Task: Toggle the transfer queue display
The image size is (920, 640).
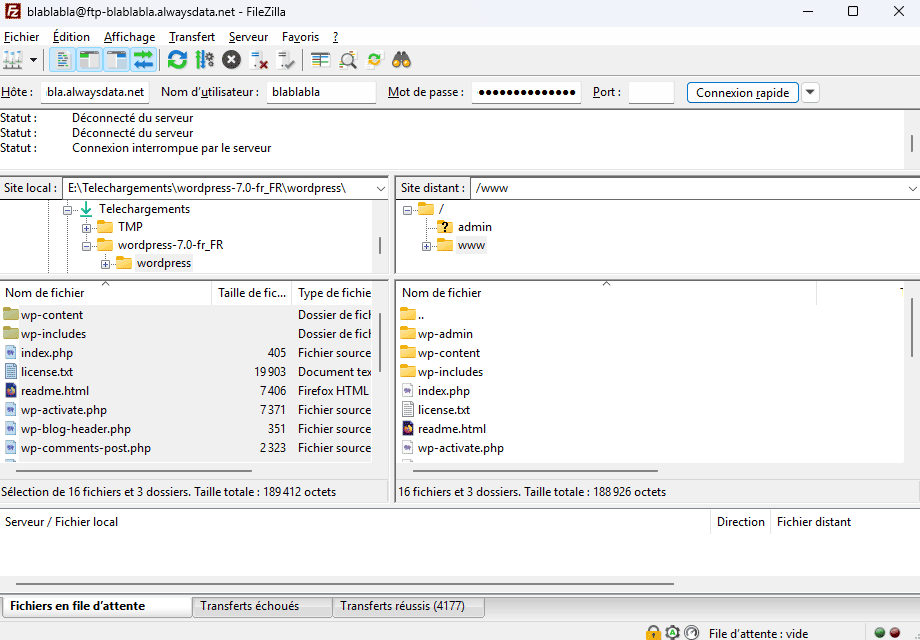Action: point(144,60)
